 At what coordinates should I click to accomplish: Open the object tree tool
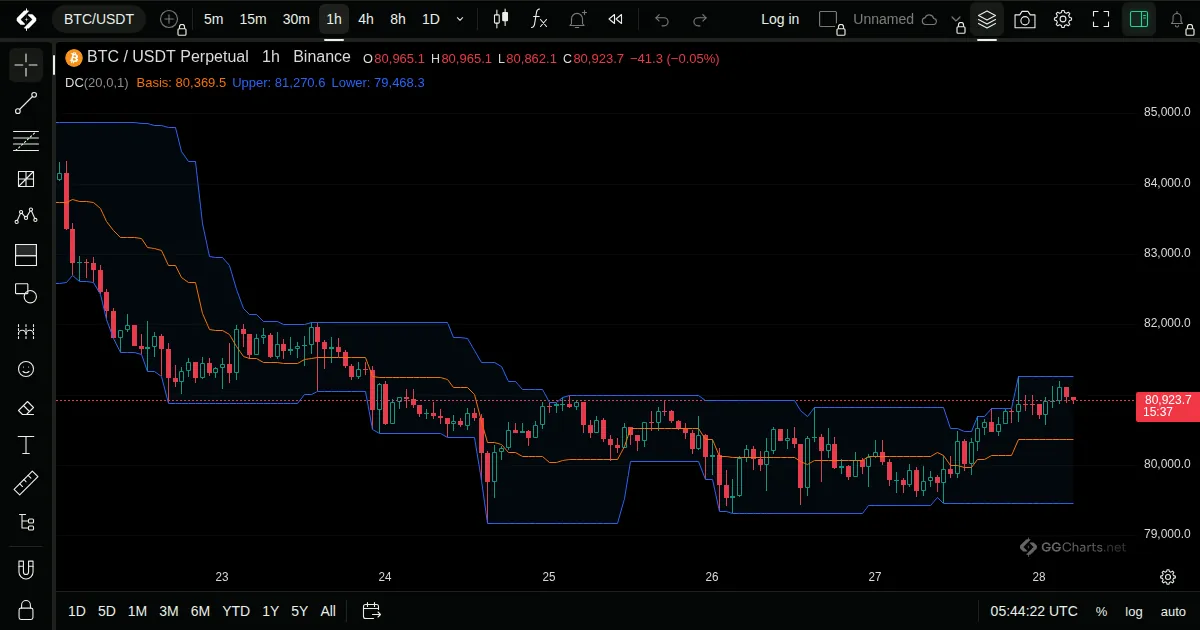tap(26, 522)
